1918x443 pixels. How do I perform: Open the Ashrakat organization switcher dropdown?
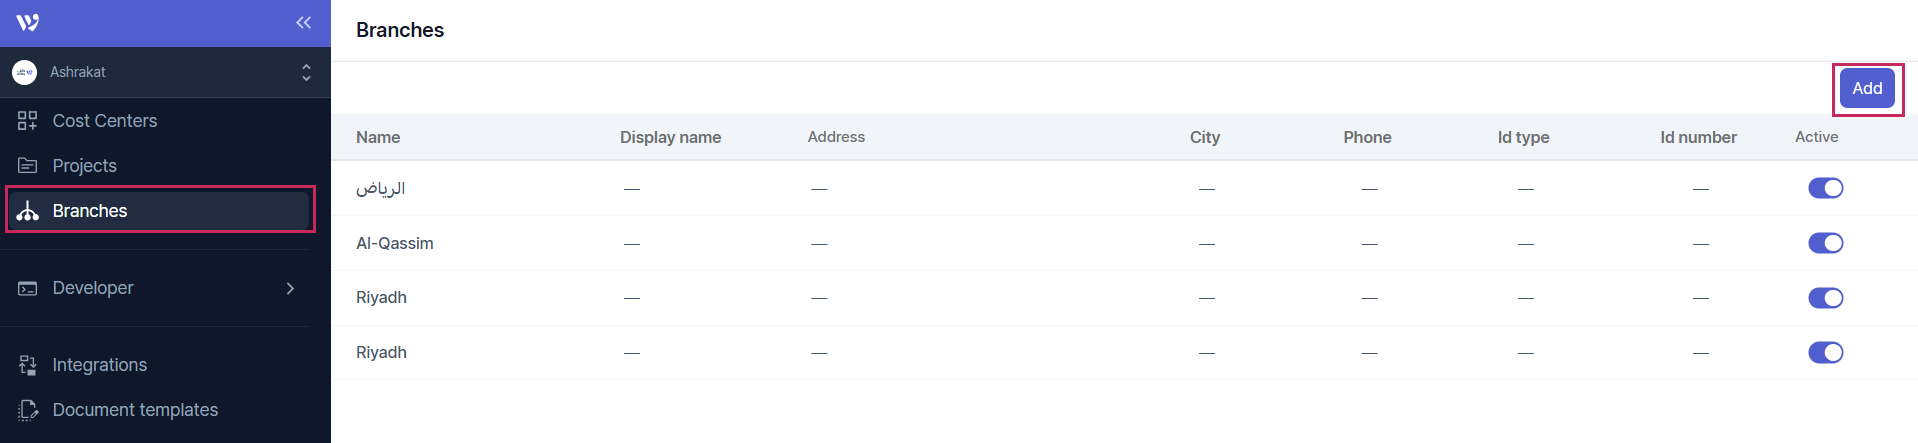pos(306,72)
